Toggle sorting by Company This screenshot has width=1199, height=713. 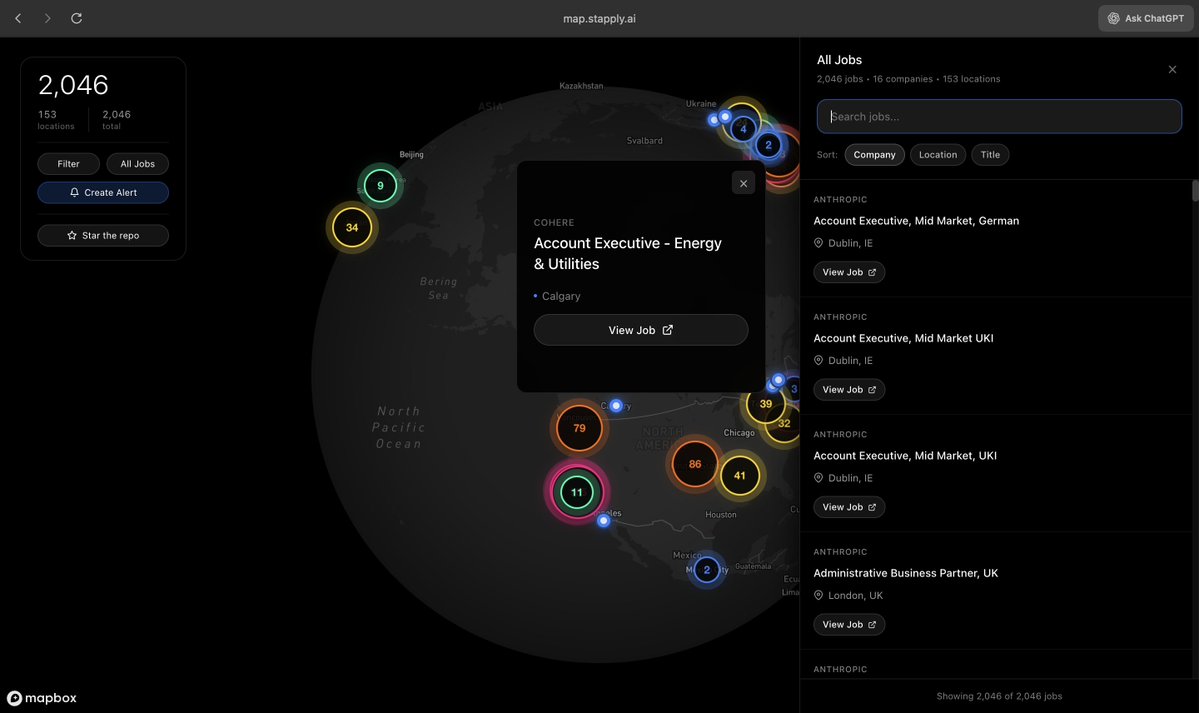click(x=874, y=154)
